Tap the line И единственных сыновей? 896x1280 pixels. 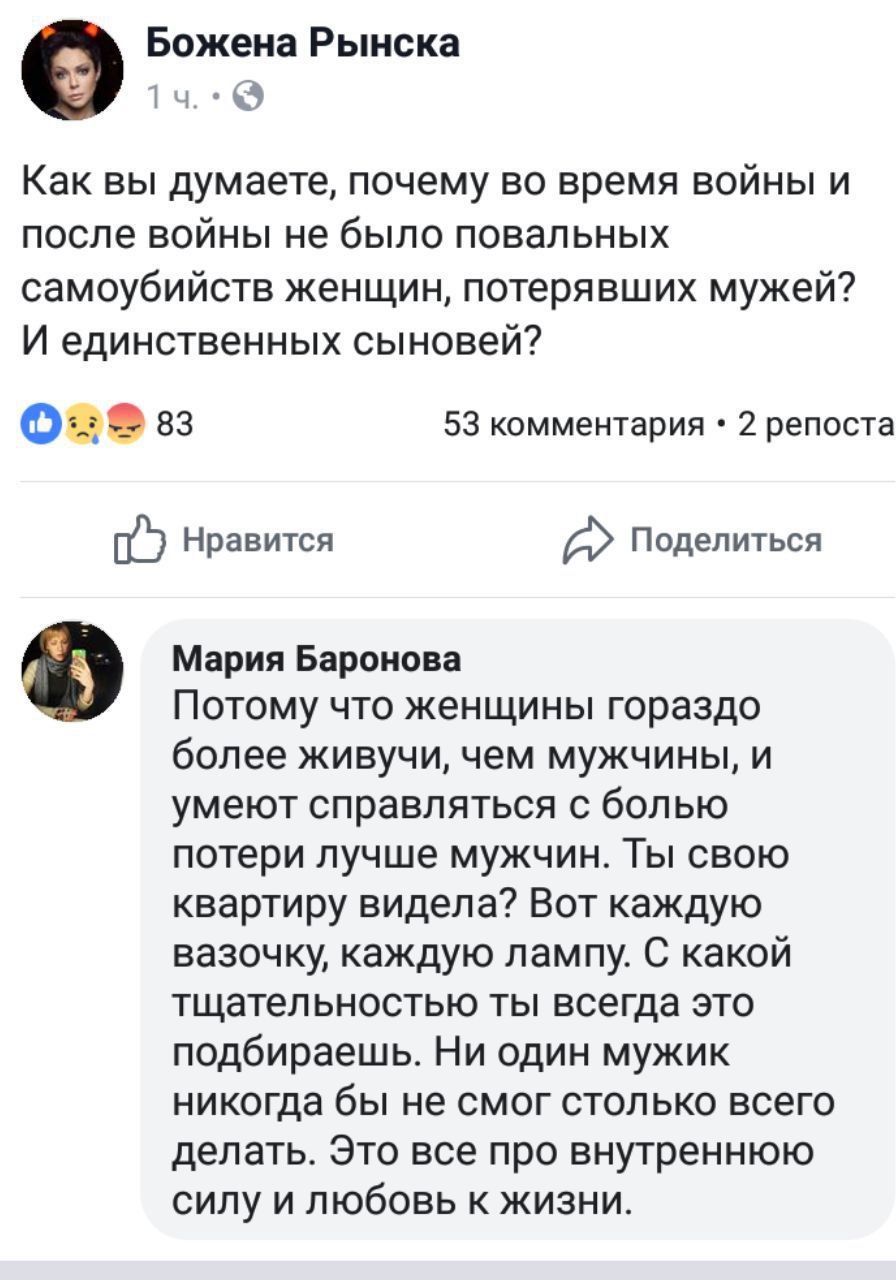tap(281, 342)
